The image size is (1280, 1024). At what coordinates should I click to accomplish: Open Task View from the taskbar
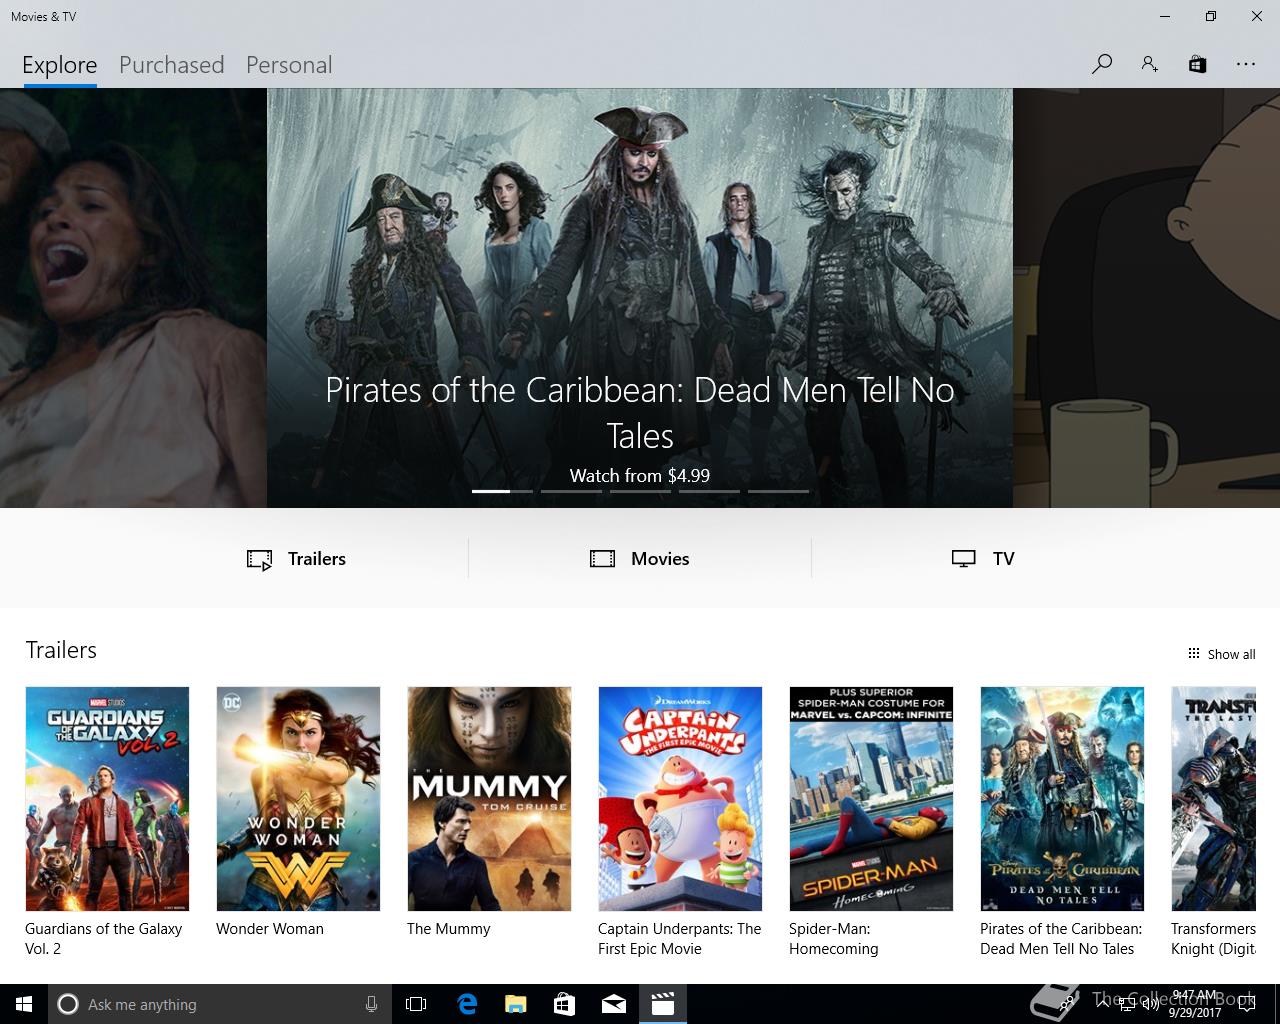click(416, 1004)
